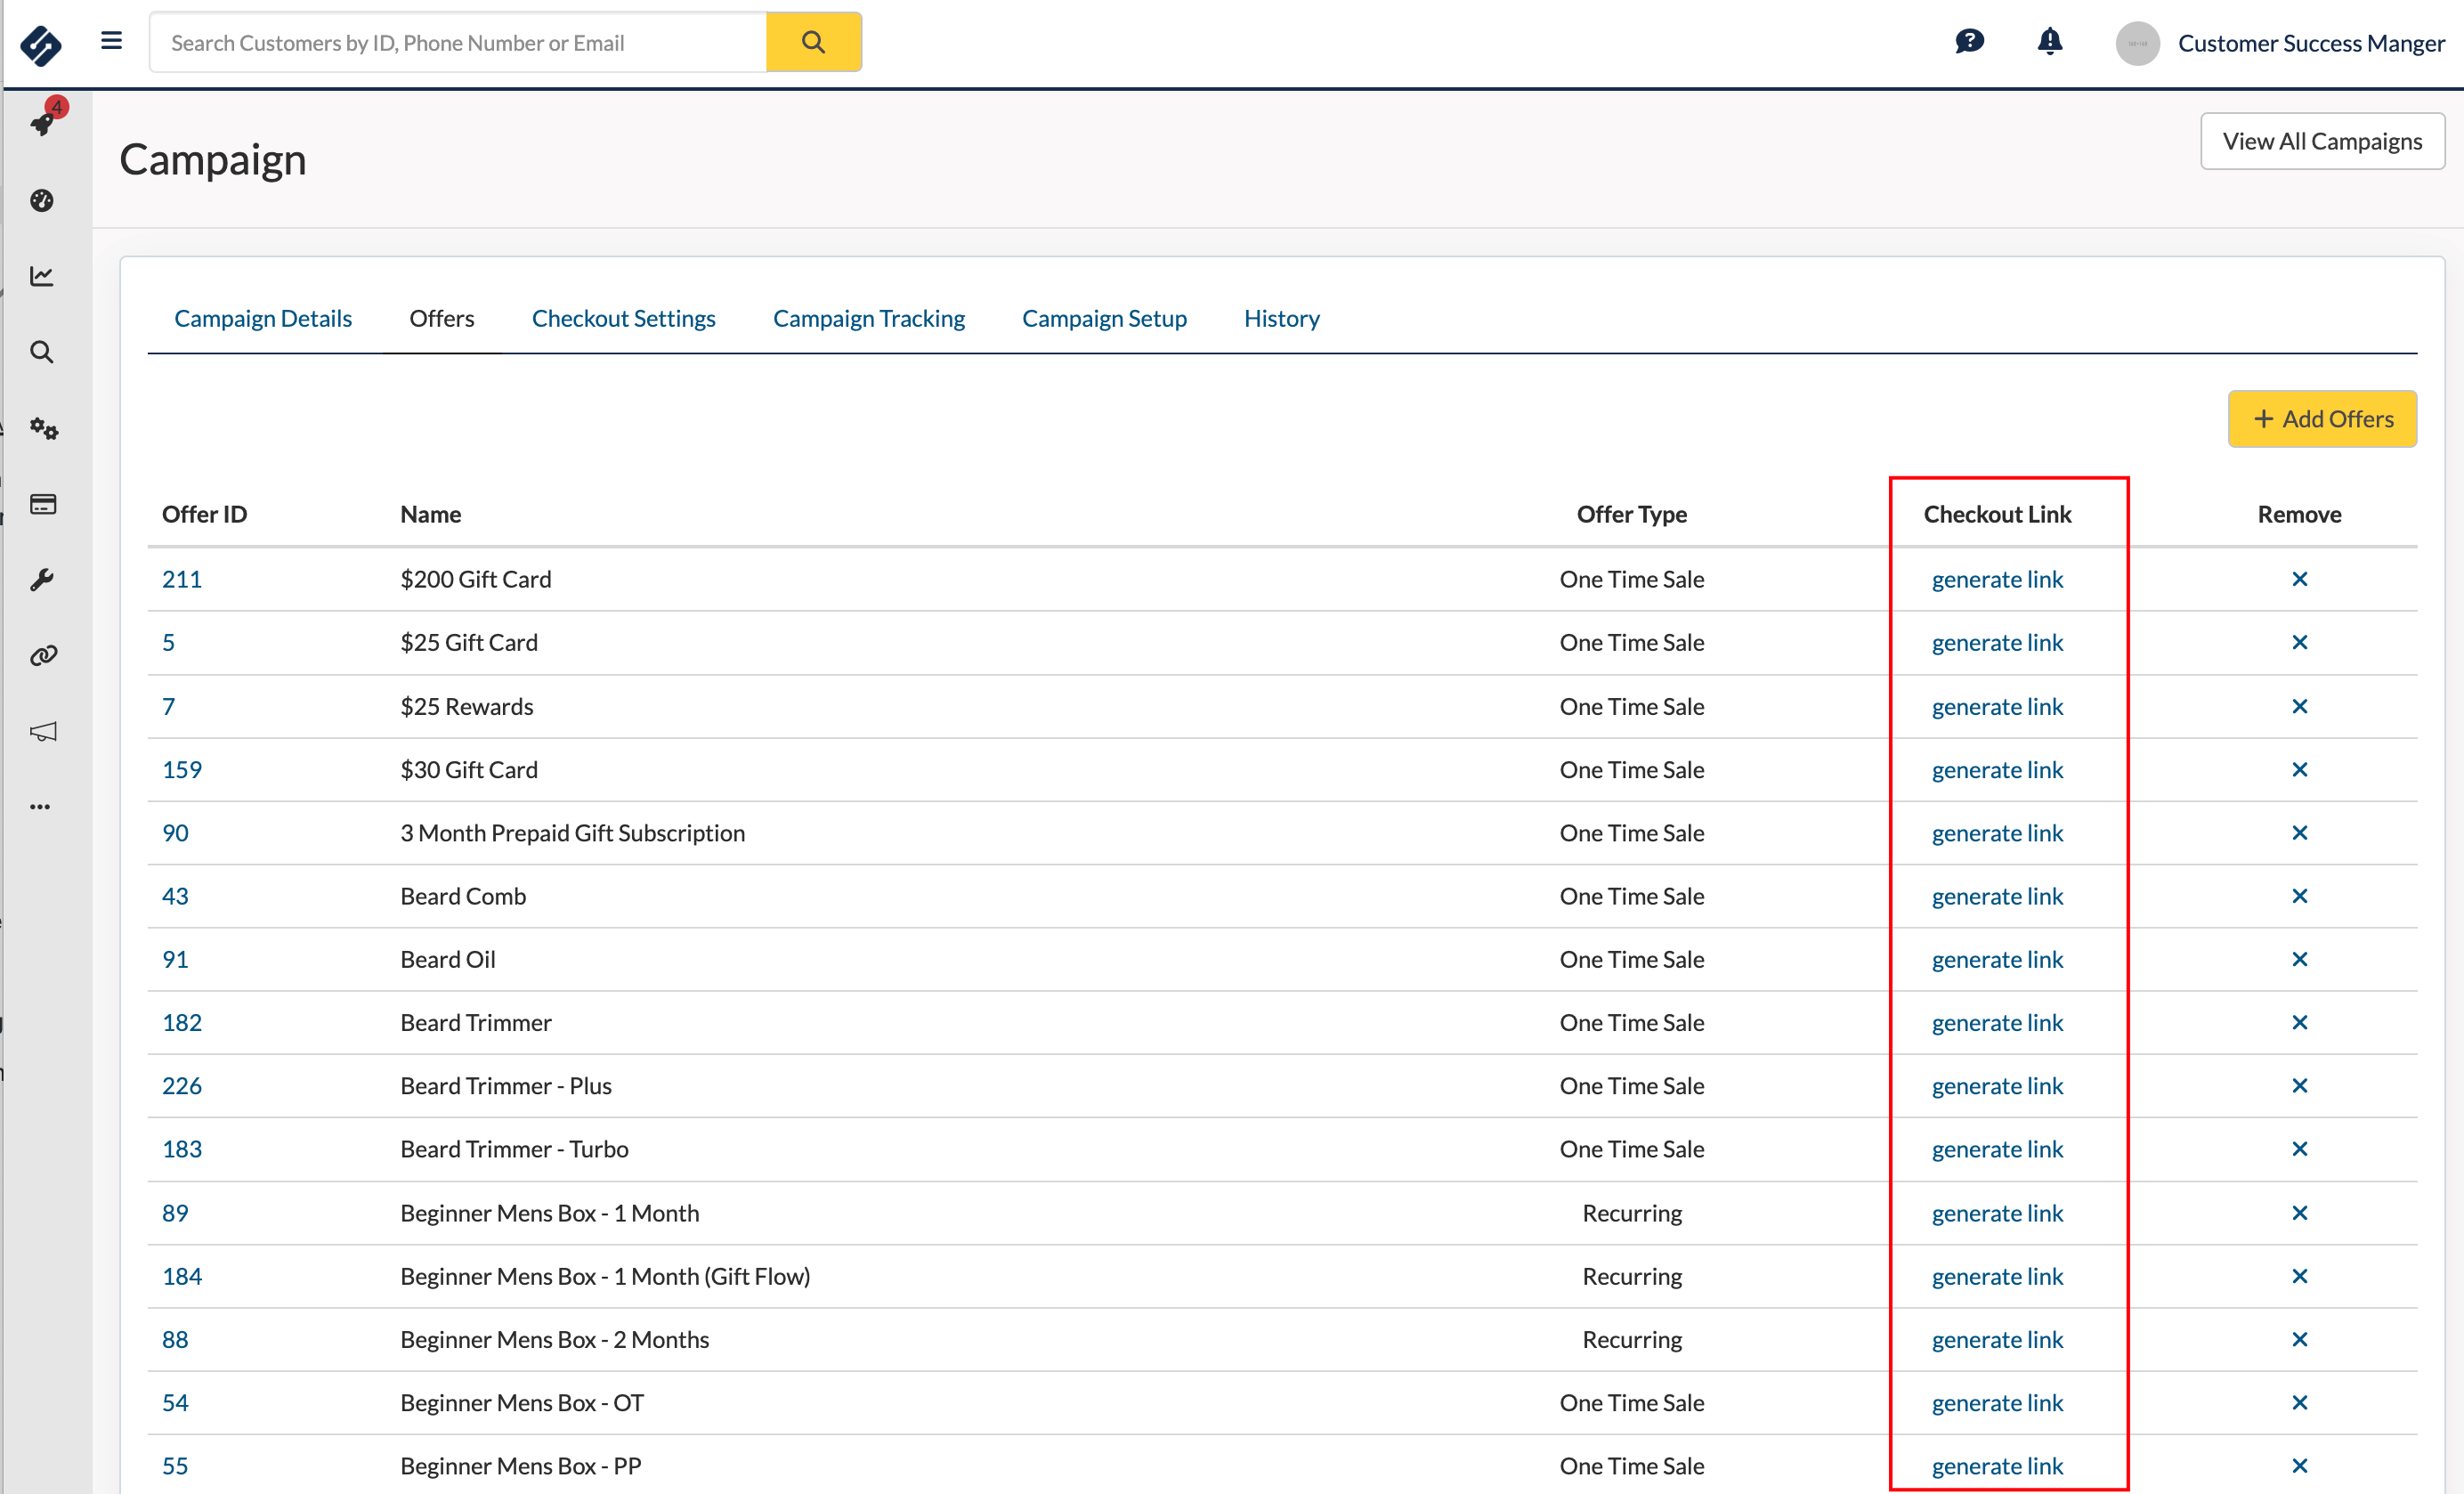Screen dimensions: 2464x1494
Task: Click the search icon in sidebar
Action: [x=42, y=350]
